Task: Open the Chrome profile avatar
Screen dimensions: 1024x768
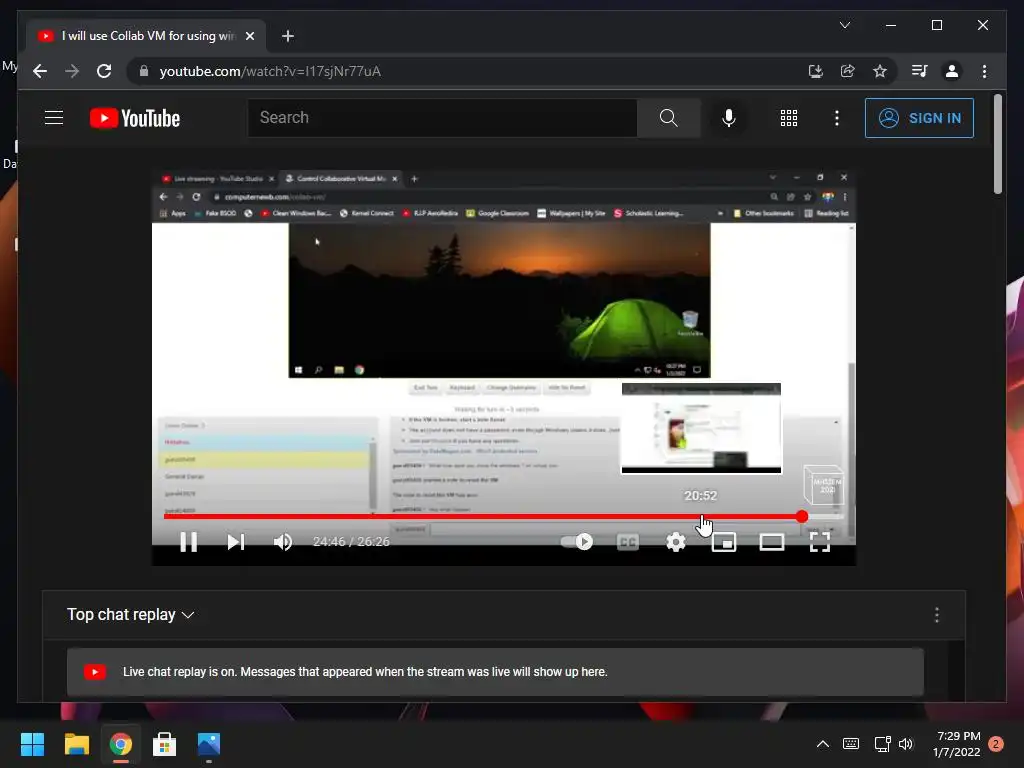Action: 952,71
